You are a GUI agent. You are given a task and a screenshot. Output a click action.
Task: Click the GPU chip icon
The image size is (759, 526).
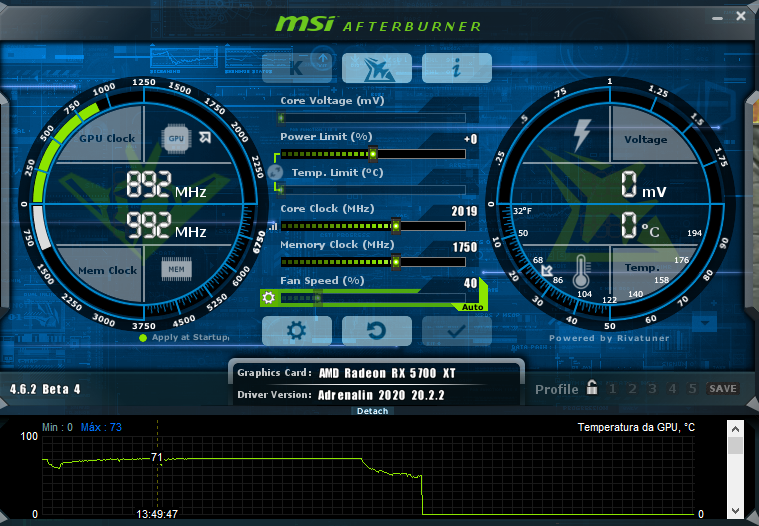click(176, 138)
